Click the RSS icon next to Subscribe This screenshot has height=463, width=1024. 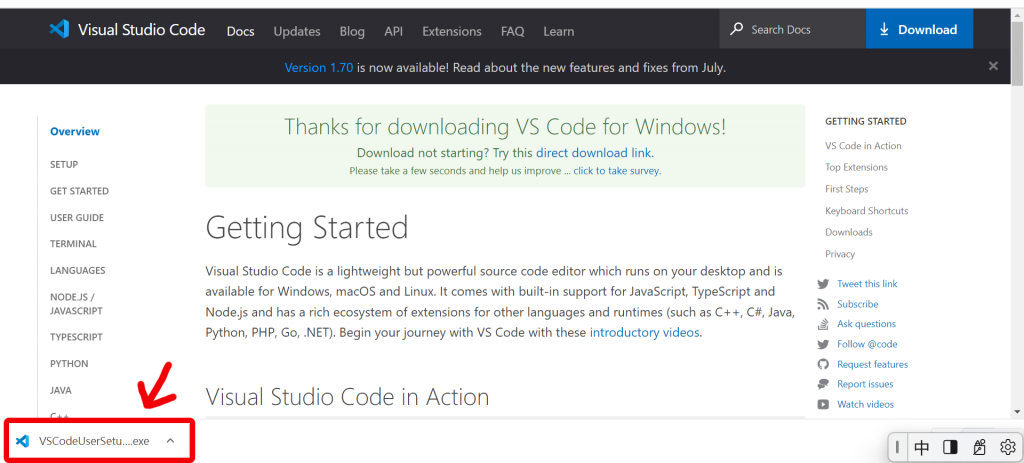823,304
